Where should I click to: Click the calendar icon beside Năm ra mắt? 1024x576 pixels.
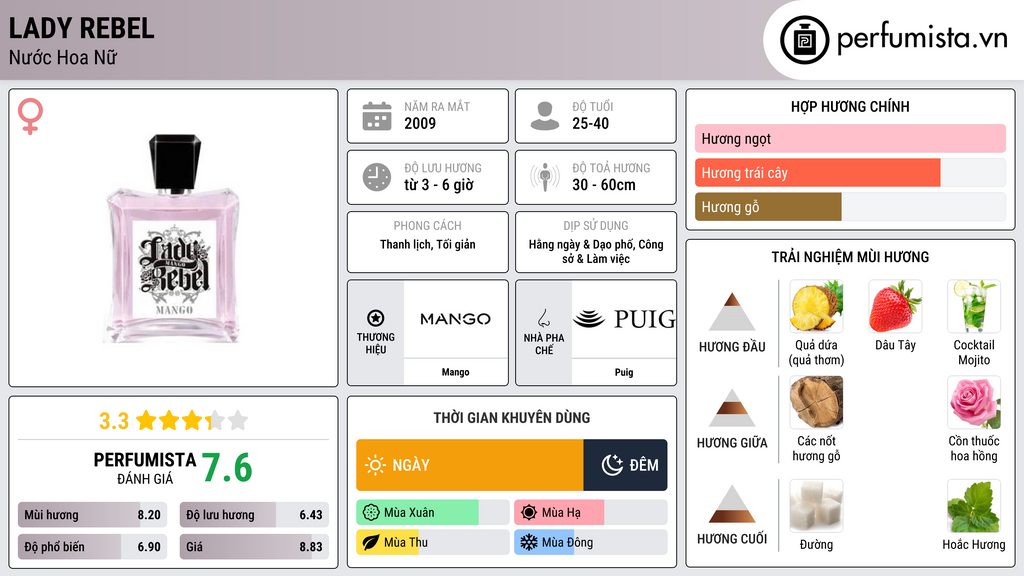(377, 116)
